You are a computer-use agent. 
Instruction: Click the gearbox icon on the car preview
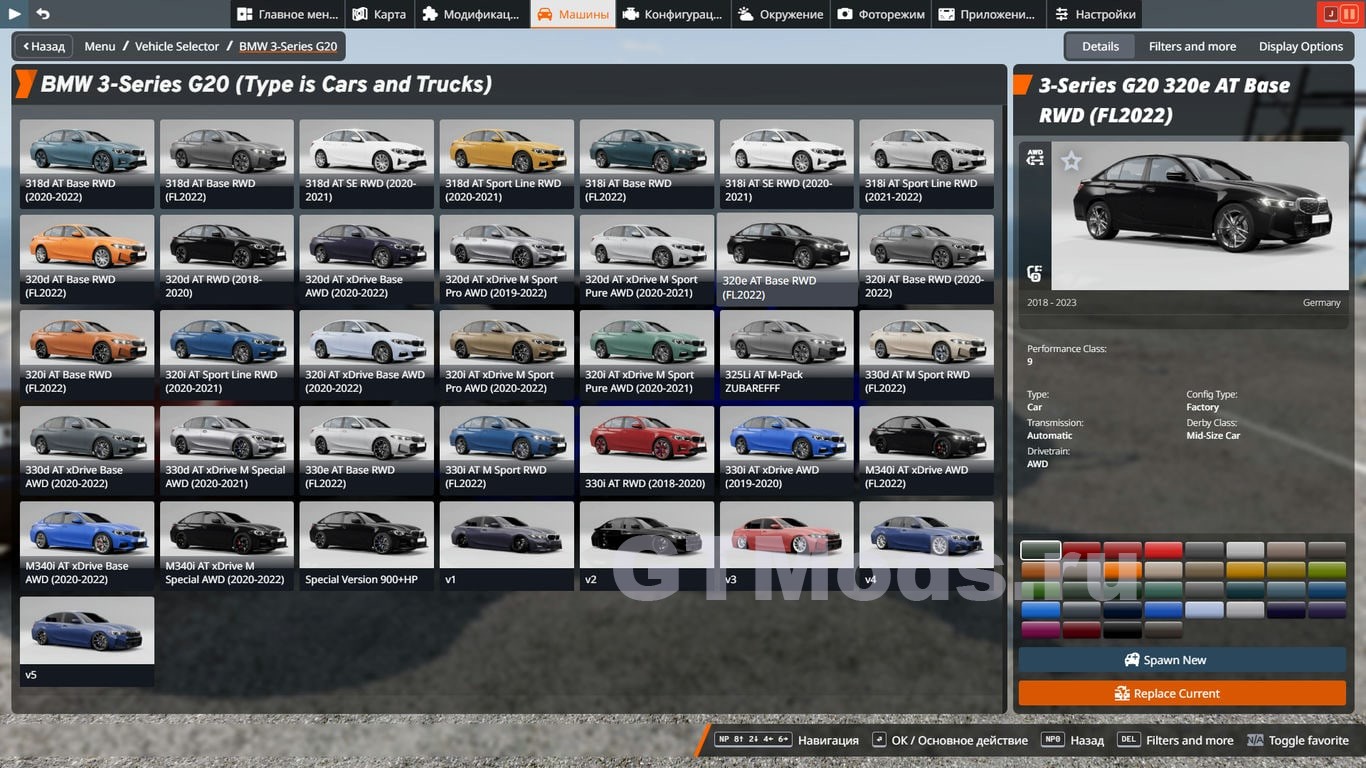1035,274
